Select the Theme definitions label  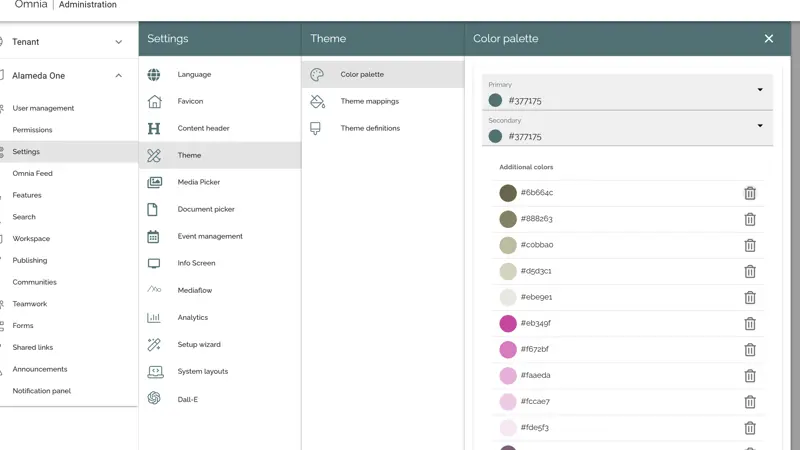click(x=370, y=128)
